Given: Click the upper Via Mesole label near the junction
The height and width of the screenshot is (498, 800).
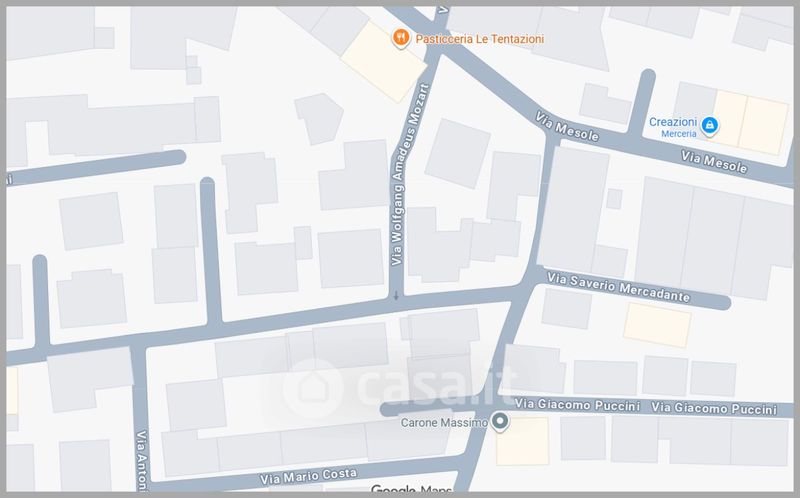Looking at the screenshot, I should [567, 127].
